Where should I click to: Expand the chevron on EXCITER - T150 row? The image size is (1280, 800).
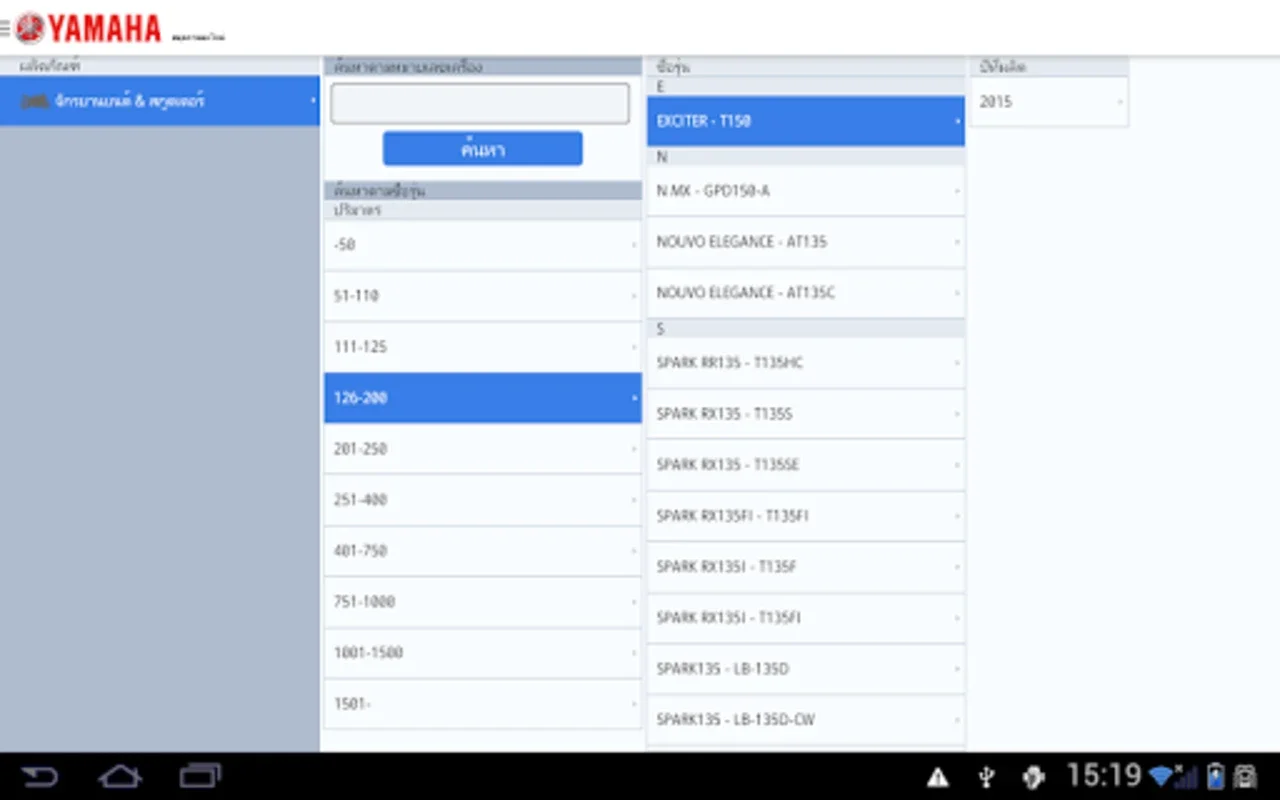click(x=957, y=121)
